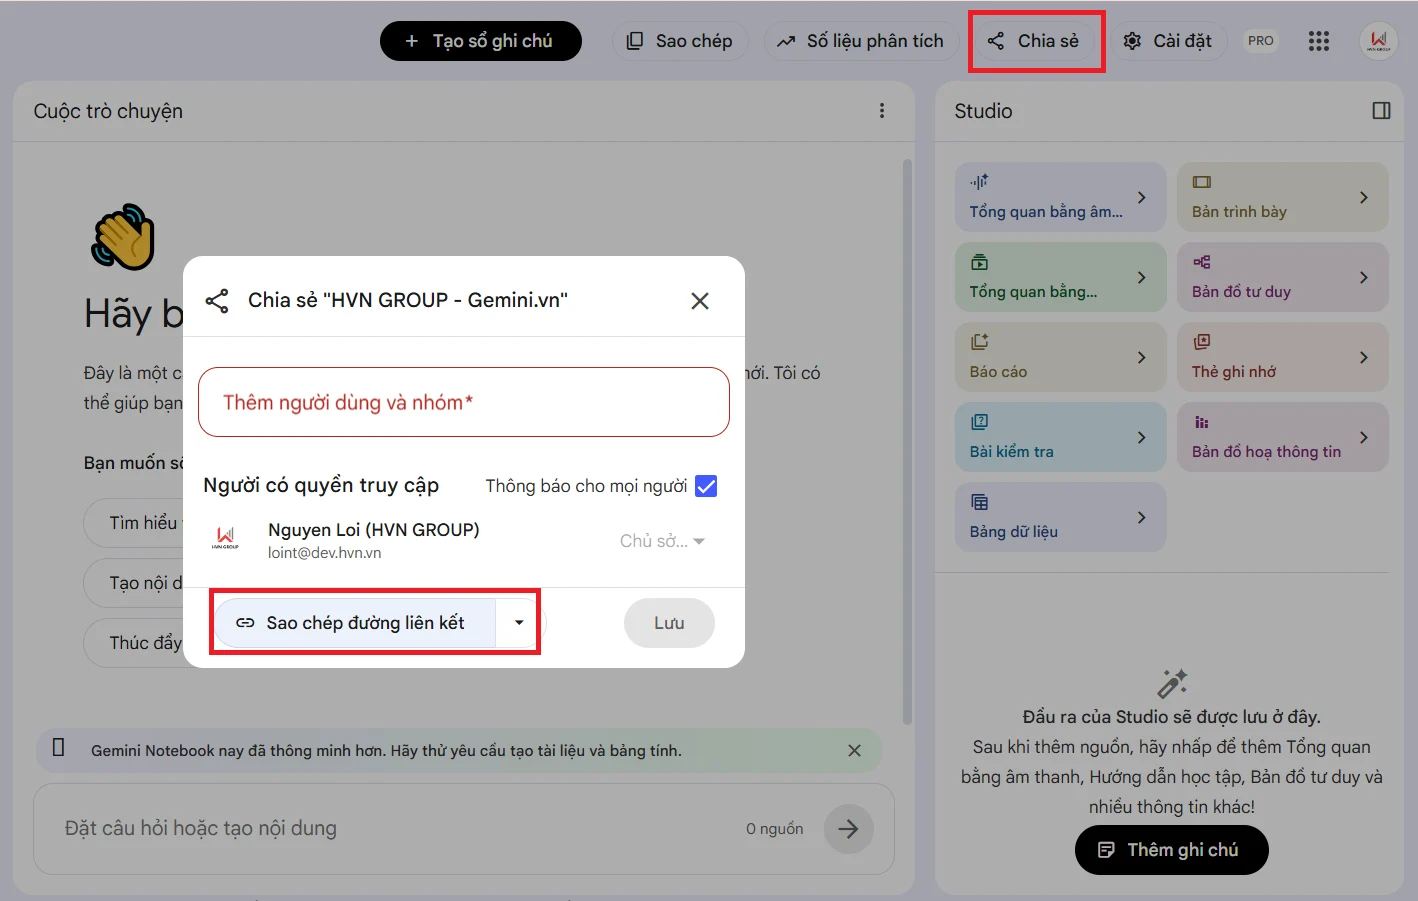Click the Thúc đẩy suggestion chip

click(x=134, y=643)
